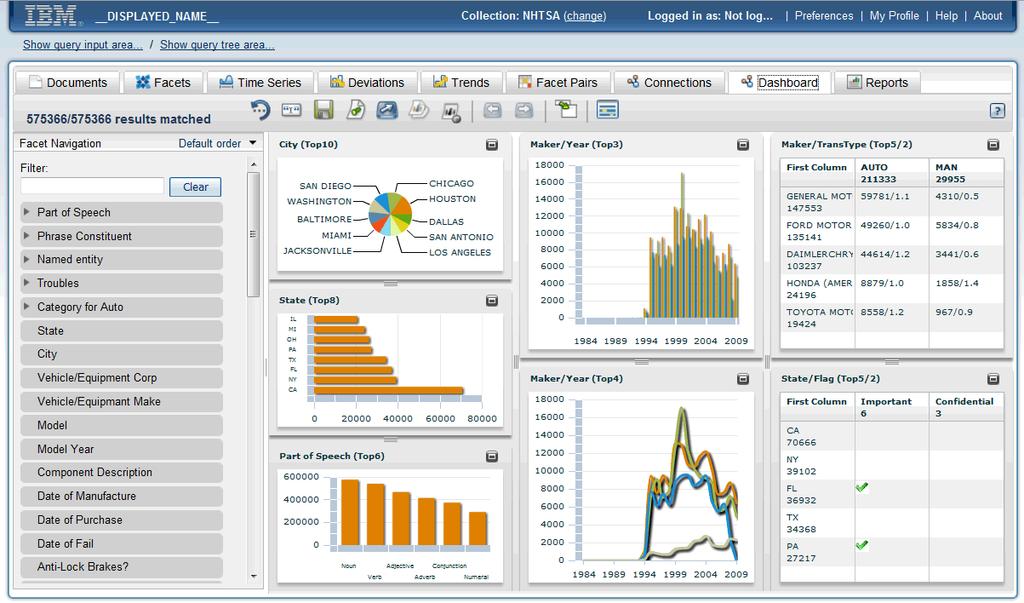Switch to the Documents tab
The height and width of the screenshot is (603, 1024).
click(68, 82)
